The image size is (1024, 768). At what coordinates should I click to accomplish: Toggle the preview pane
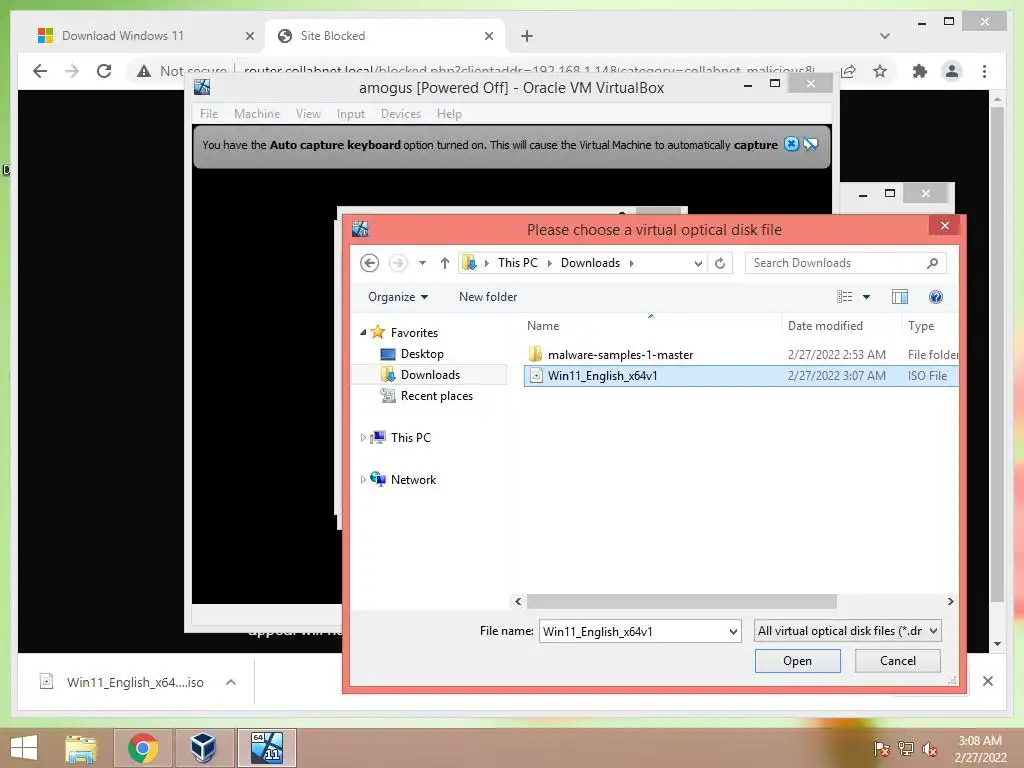pos(899,297)
